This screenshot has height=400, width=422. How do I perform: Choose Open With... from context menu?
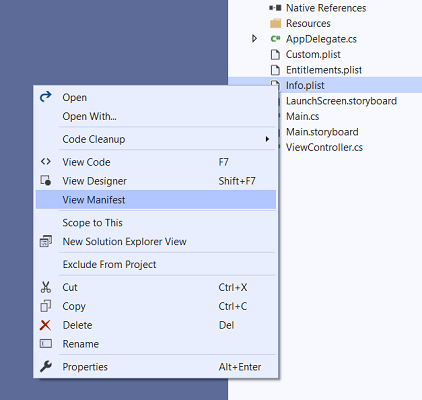(x=89, y=116)
